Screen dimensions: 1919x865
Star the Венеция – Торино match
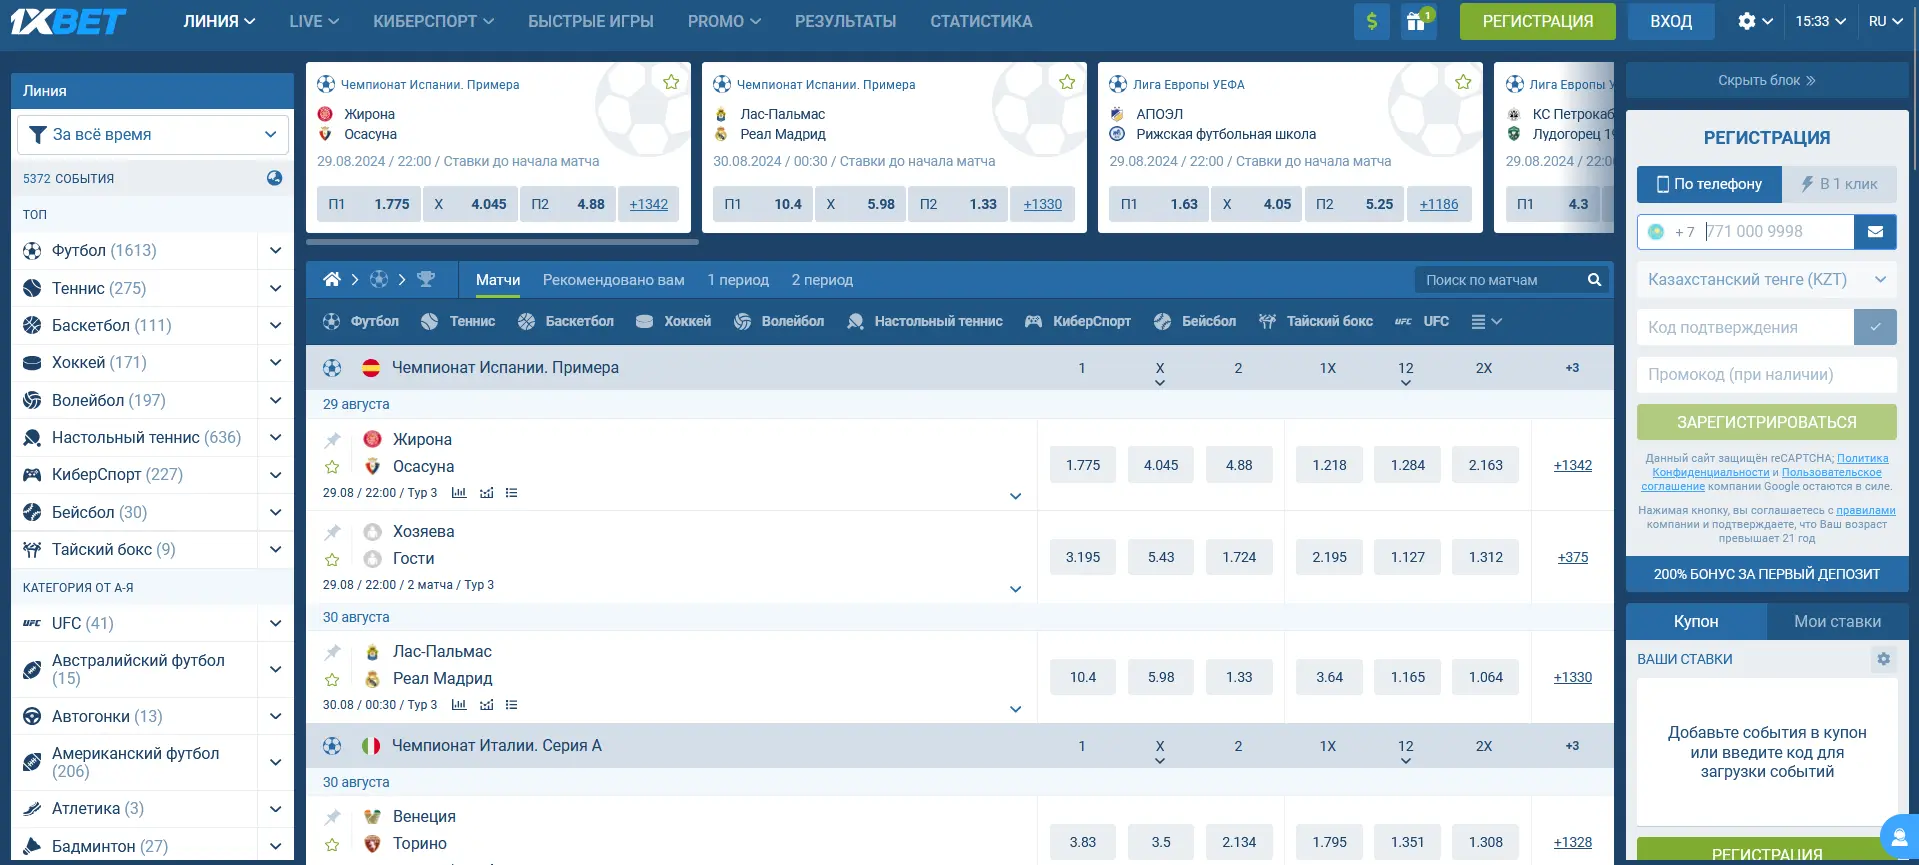pyautogui.click(x=333, y=844)
